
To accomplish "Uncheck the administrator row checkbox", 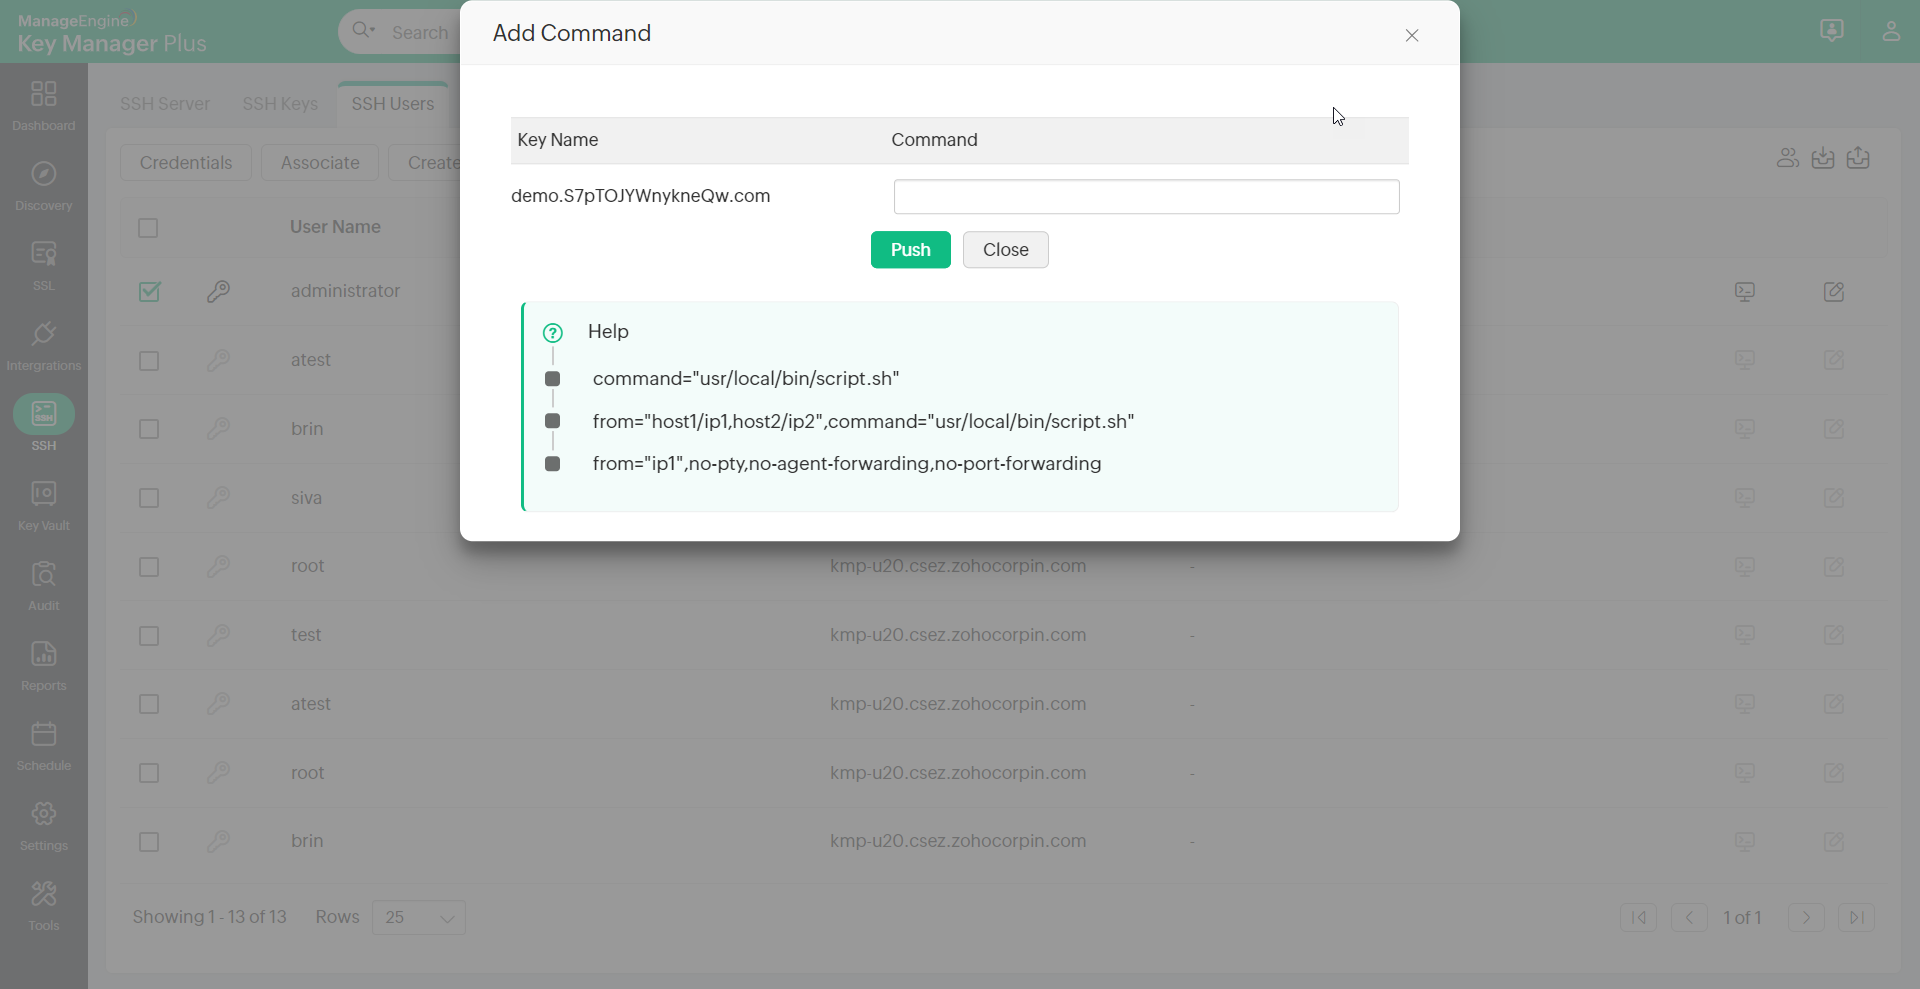I will click(x=149, y=292).
